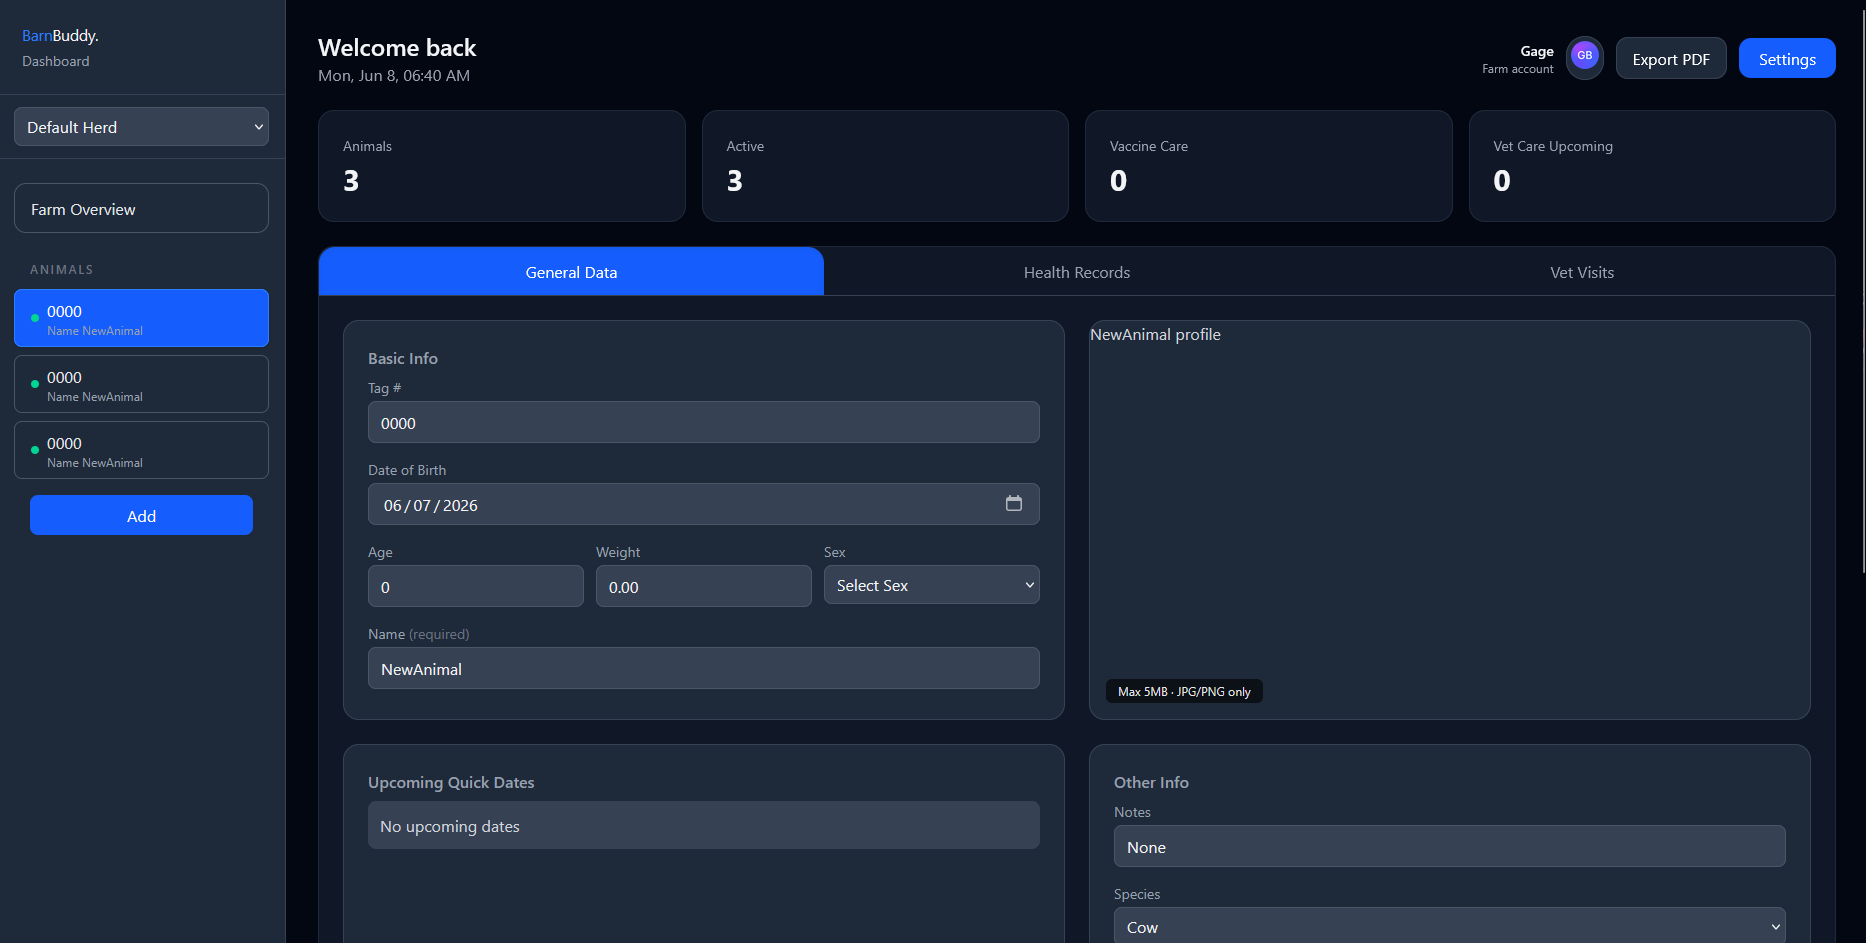Screen dimensions: 1866x943
Task: Click the Weight input field
Action: point(703,586)
